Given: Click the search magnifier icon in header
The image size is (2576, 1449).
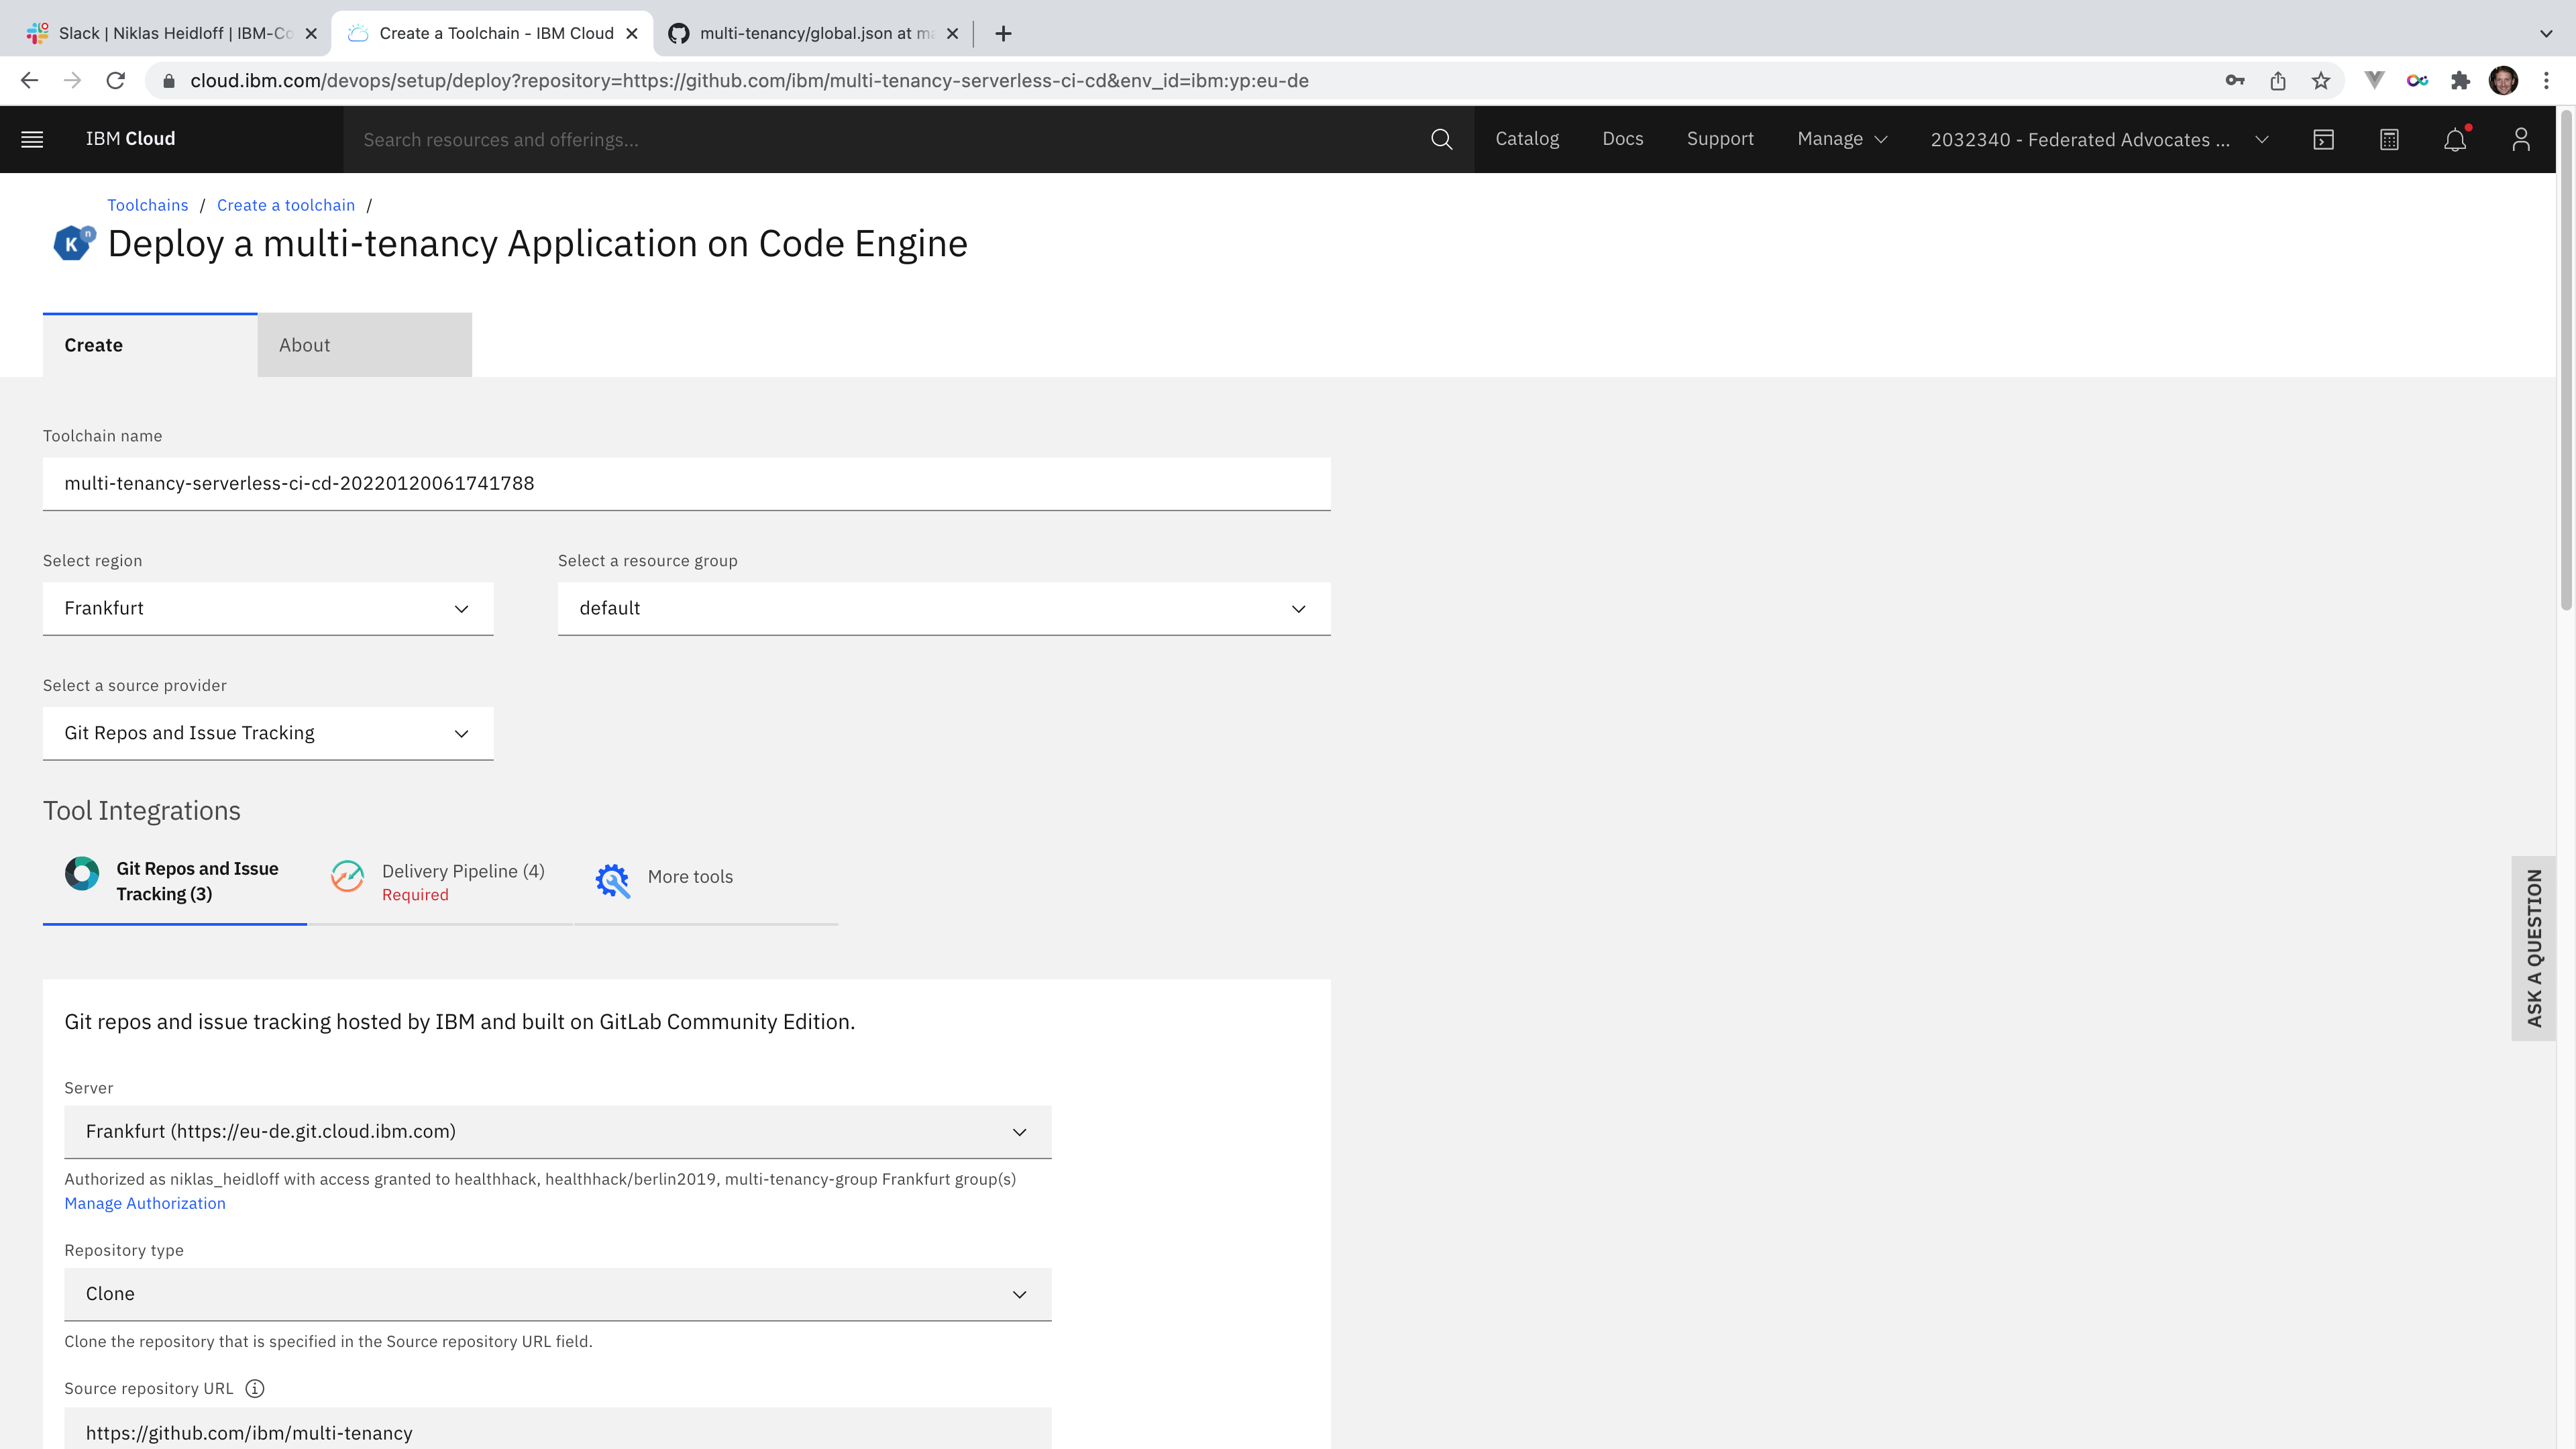Looking at the screenshot, I should click(x=1441, y=139).
